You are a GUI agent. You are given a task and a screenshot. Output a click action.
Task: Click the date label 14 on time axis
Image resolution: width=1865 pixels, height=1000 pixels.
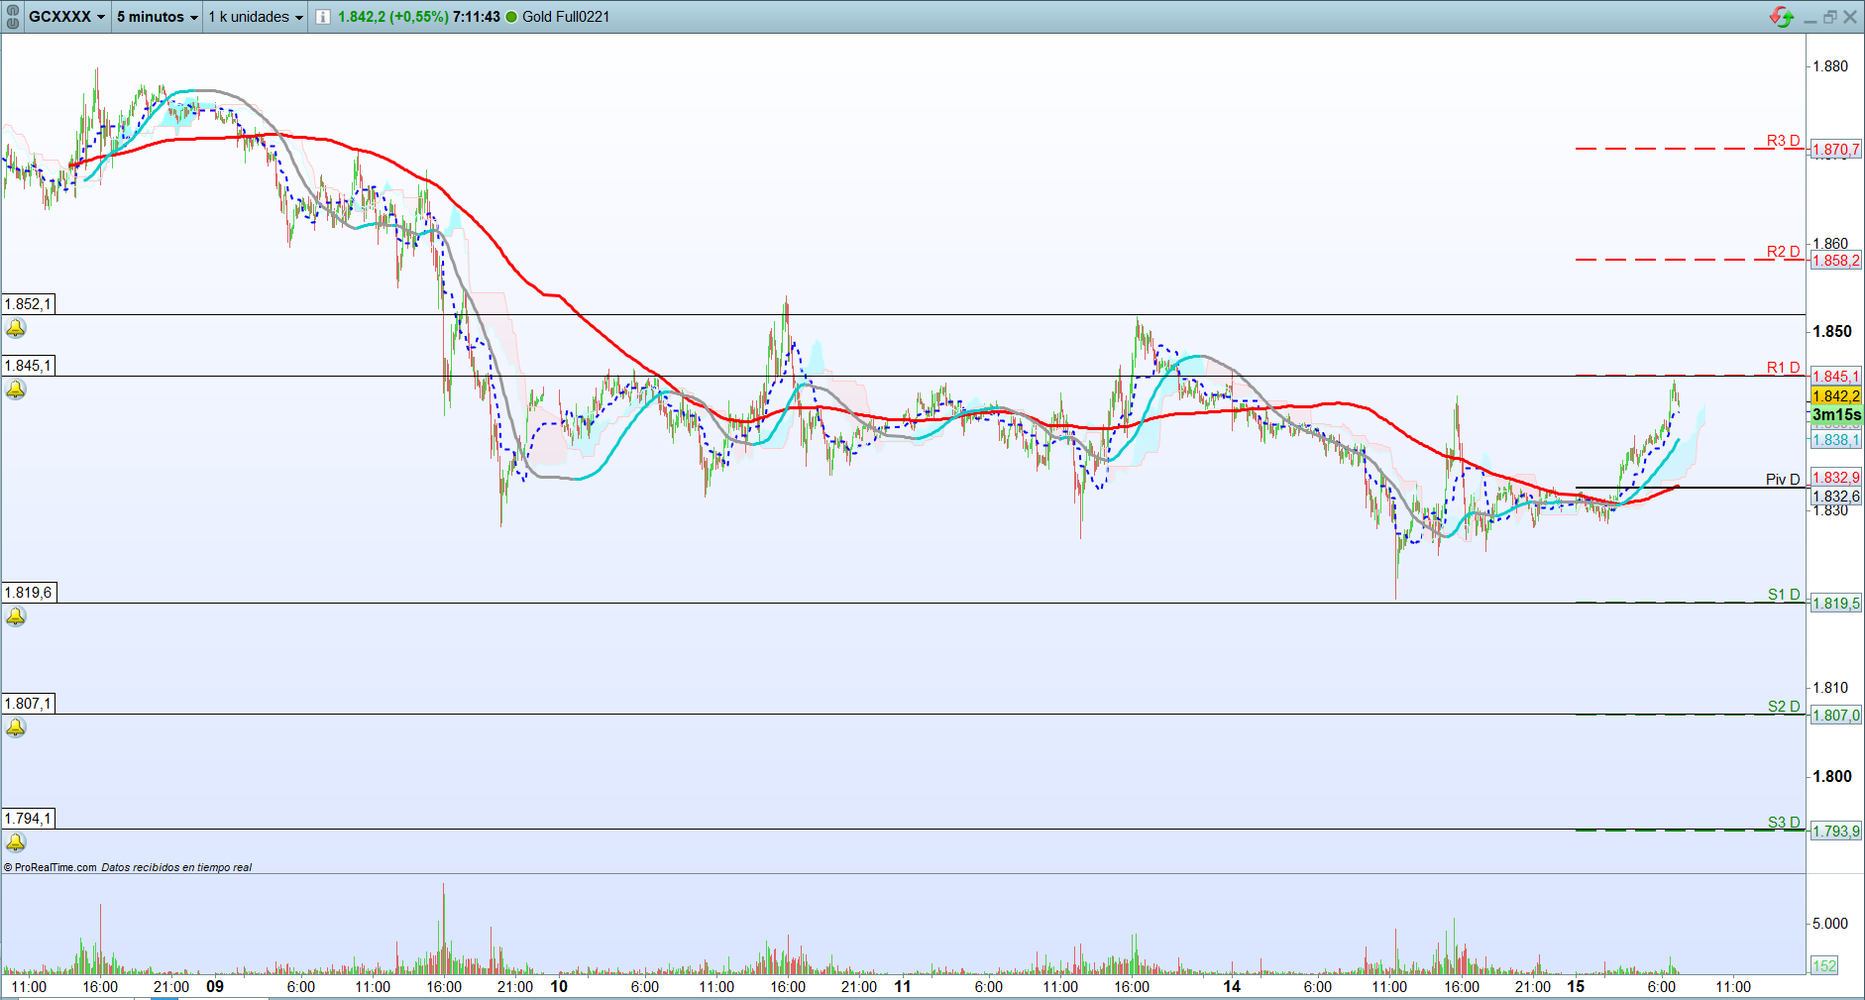click(1232, 987)
